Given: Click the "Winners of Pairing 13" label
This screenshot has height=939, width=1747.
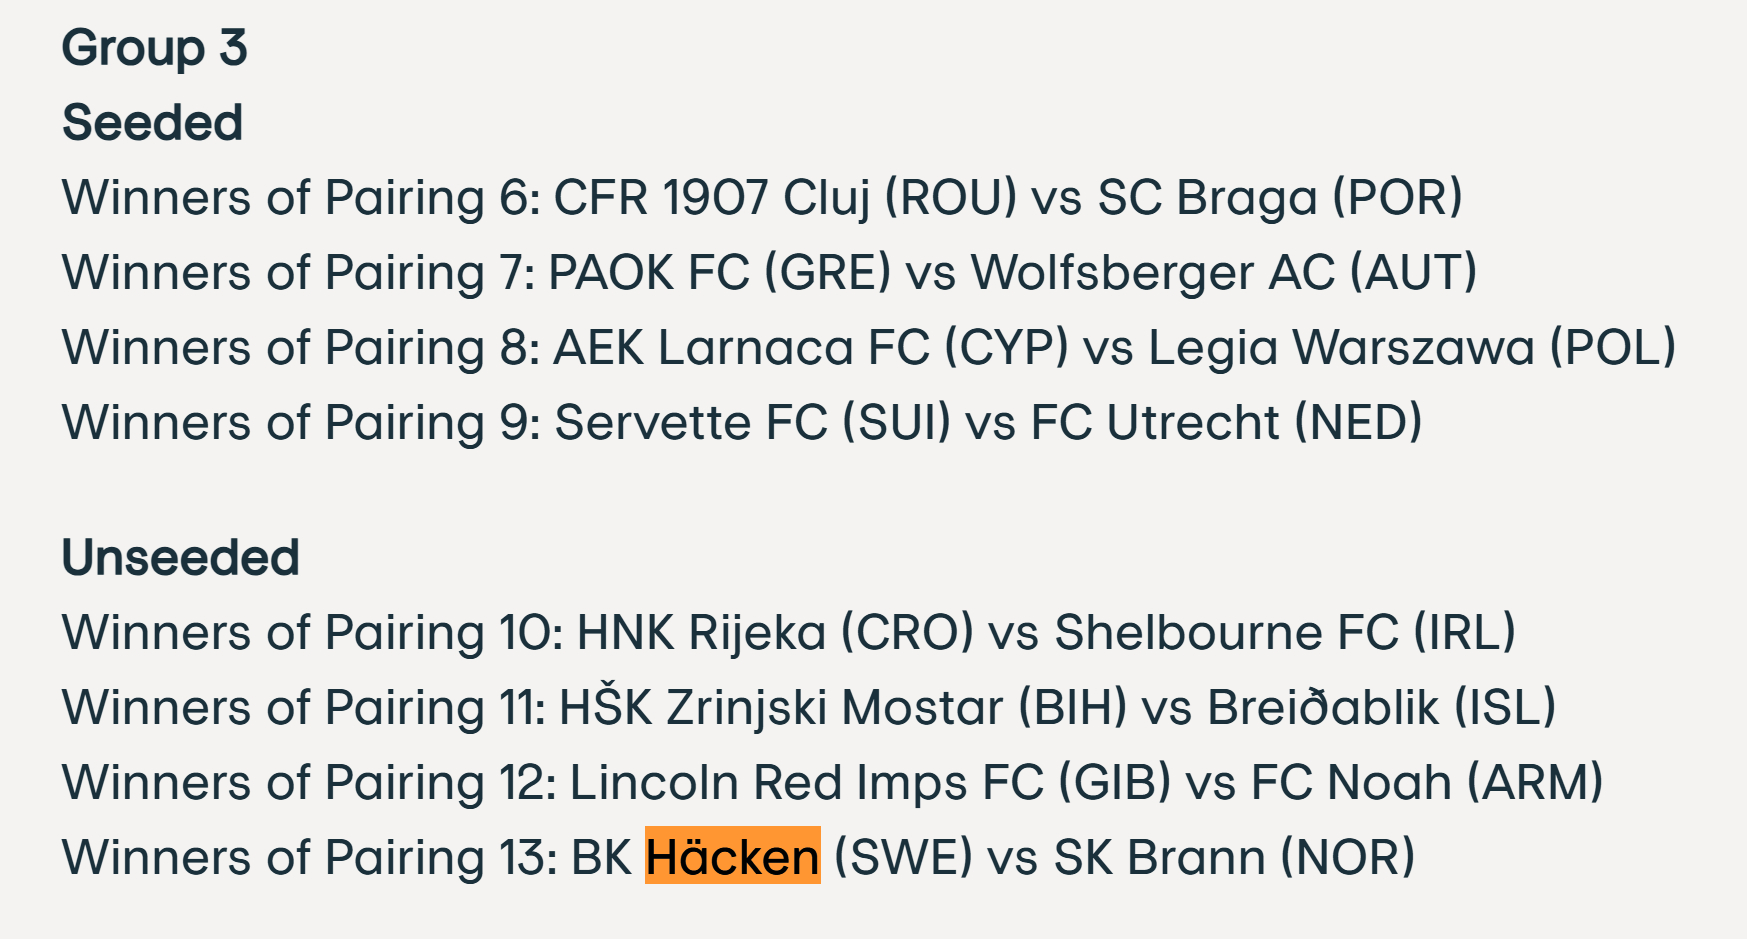Looking at the screenshot, I should (308, 857).
